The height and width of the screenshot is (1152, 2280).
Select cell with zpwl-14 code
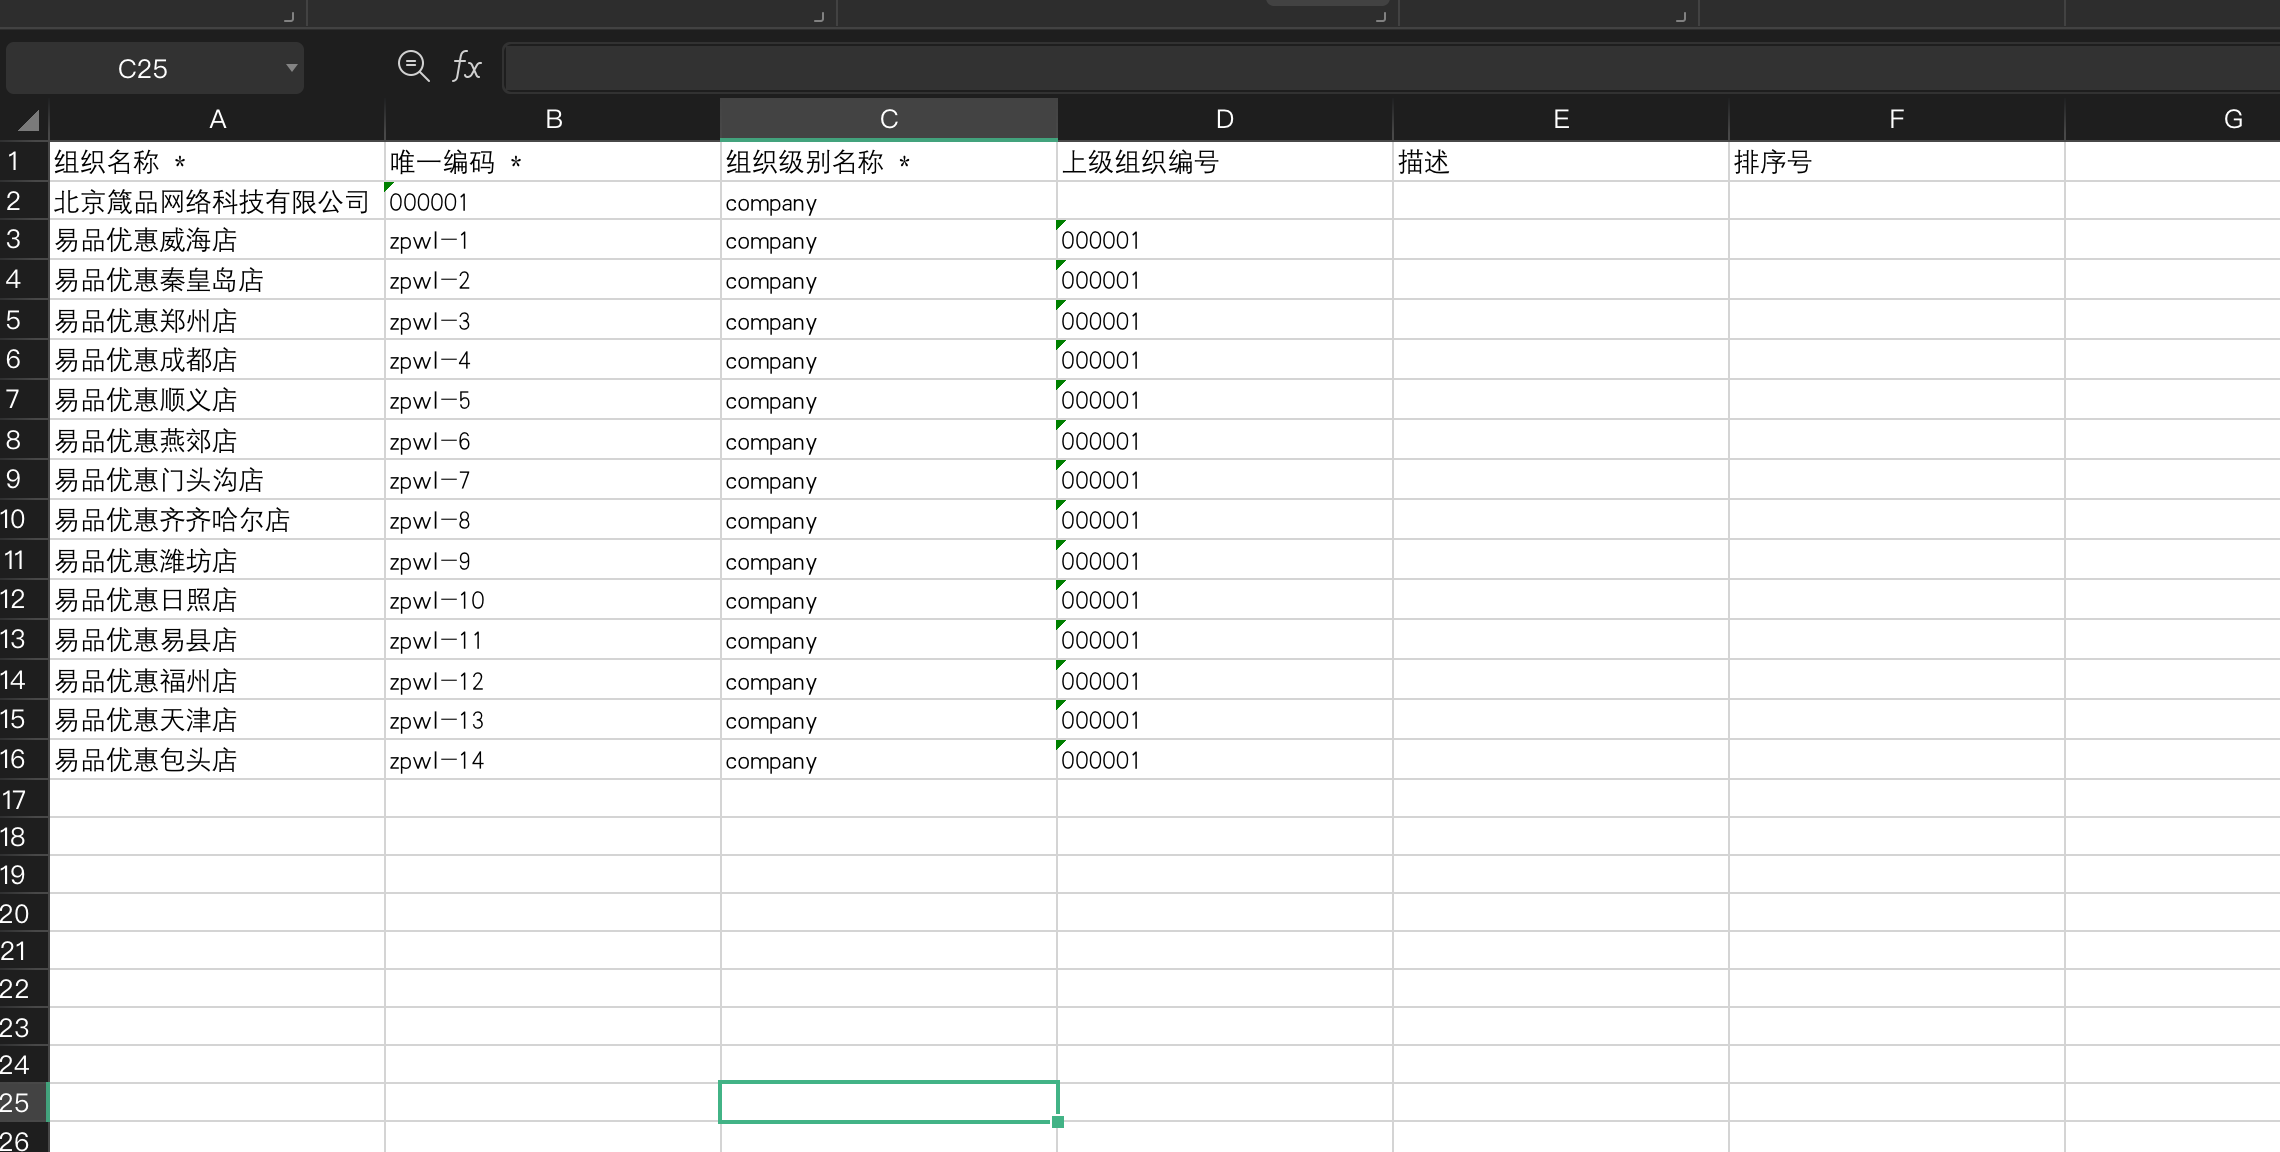click(552, 760)
